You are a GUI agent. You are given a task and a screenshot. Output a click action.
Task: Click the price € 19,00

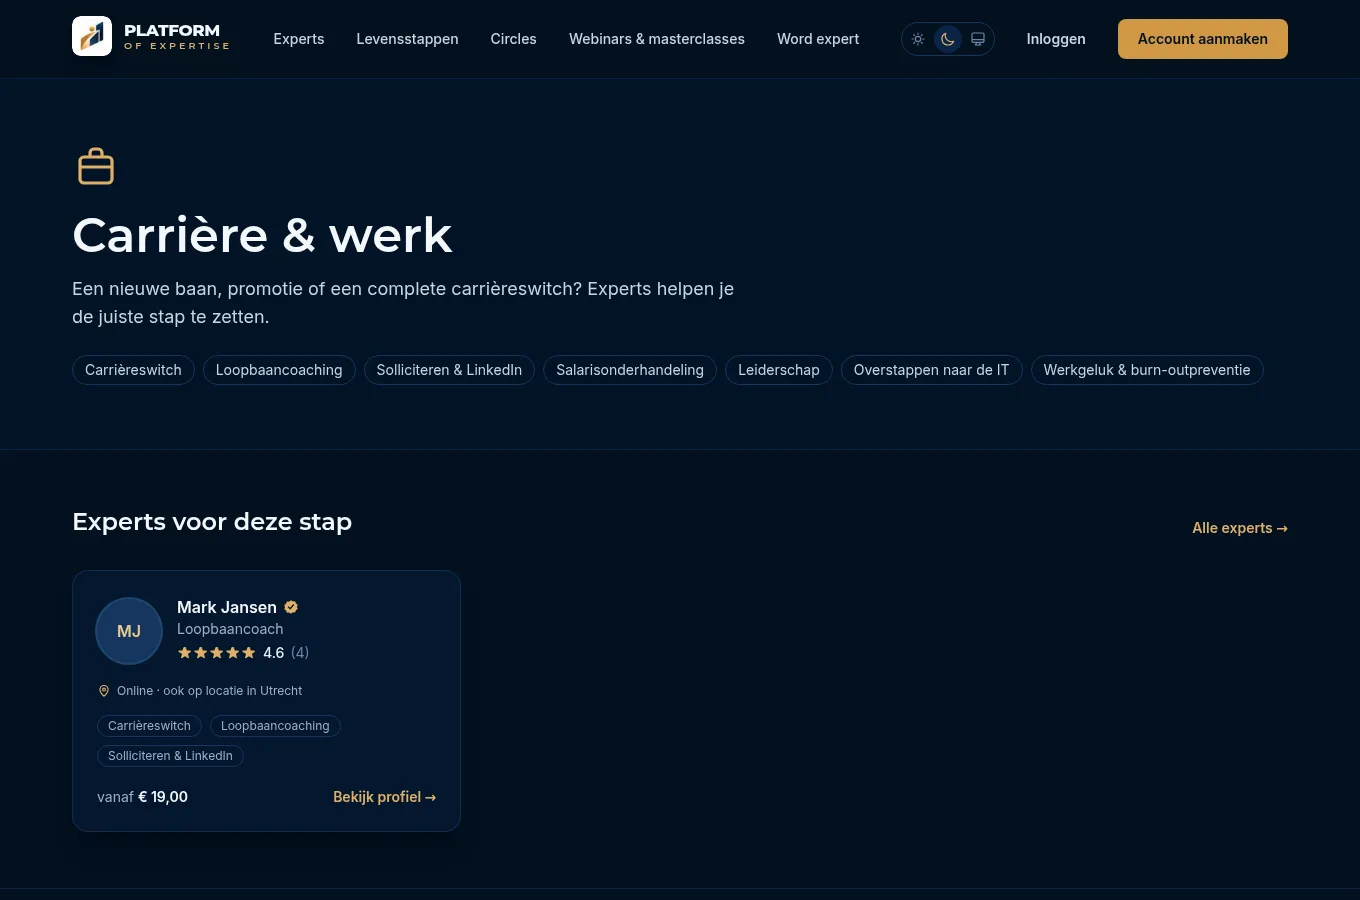click(163, 797)
